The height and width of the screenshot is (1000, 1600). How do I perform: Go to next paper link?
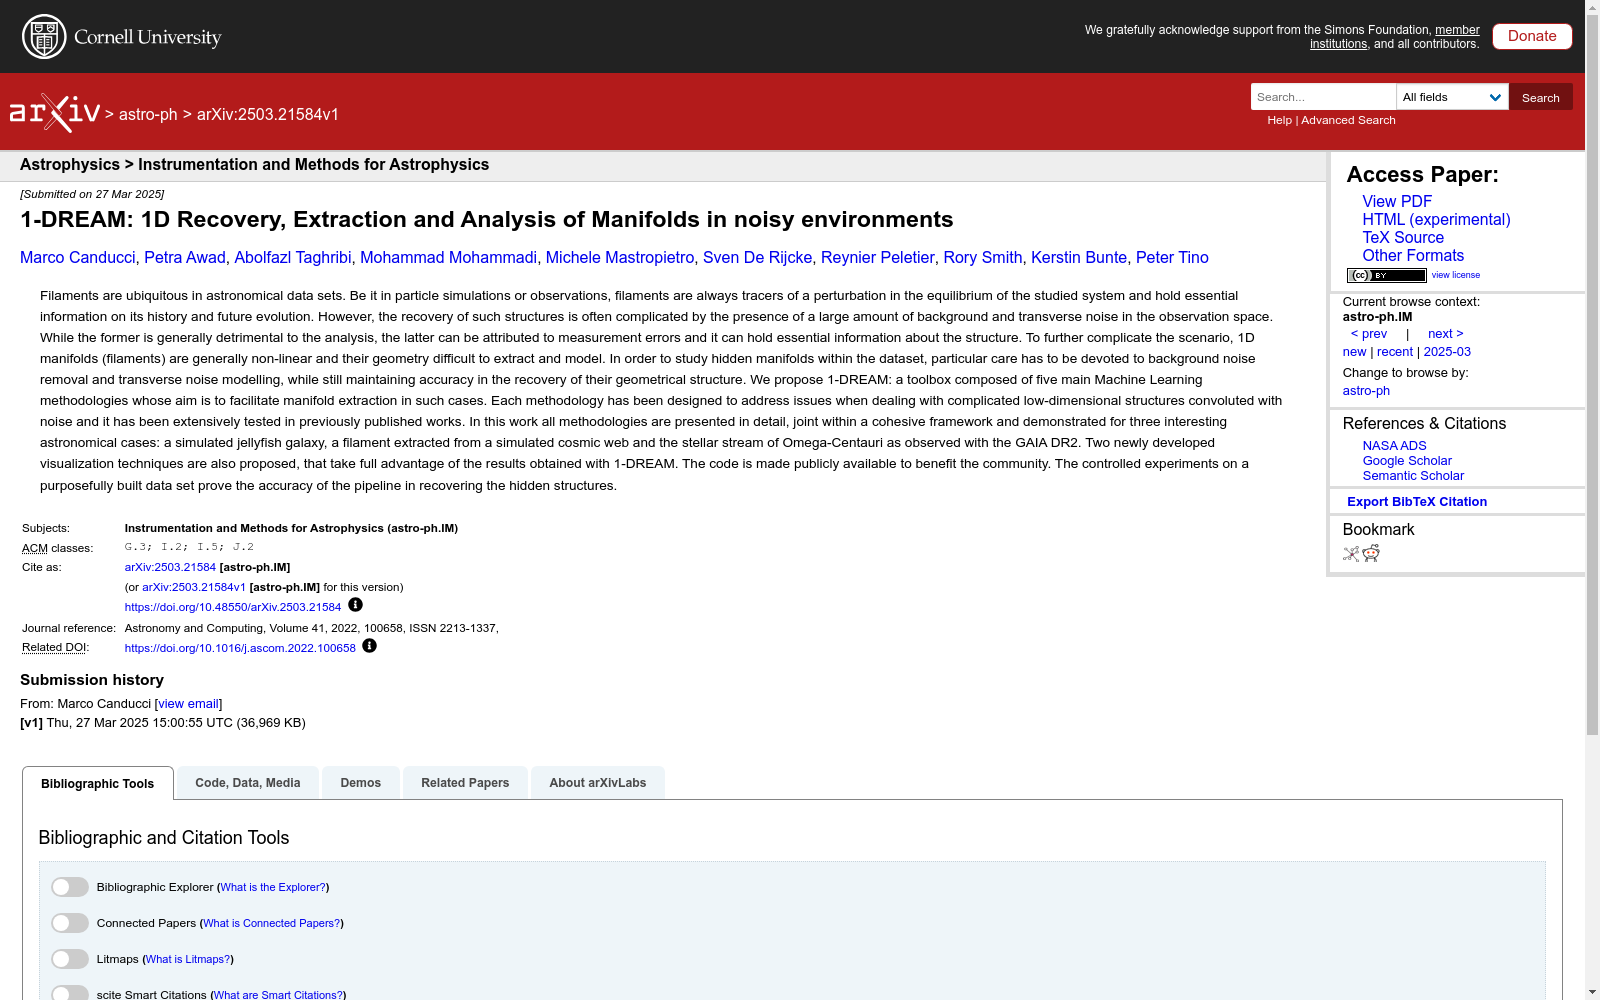[1446, 334]
